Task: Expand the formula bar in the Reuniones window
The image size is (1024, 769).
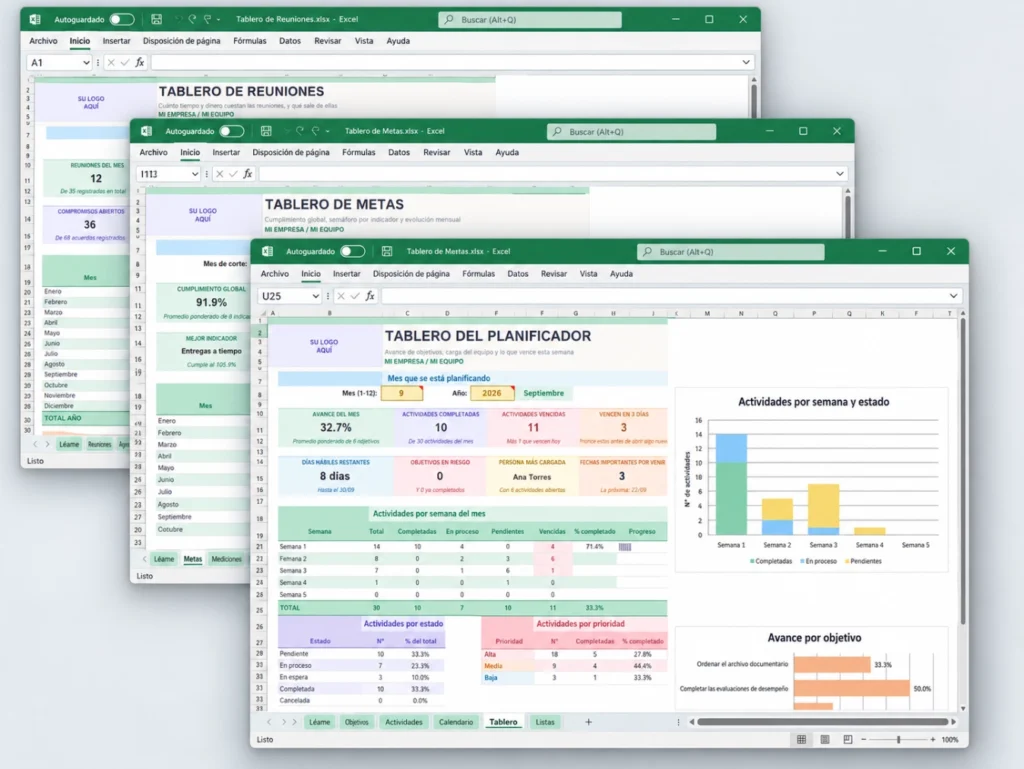Action: pos(746,62)
